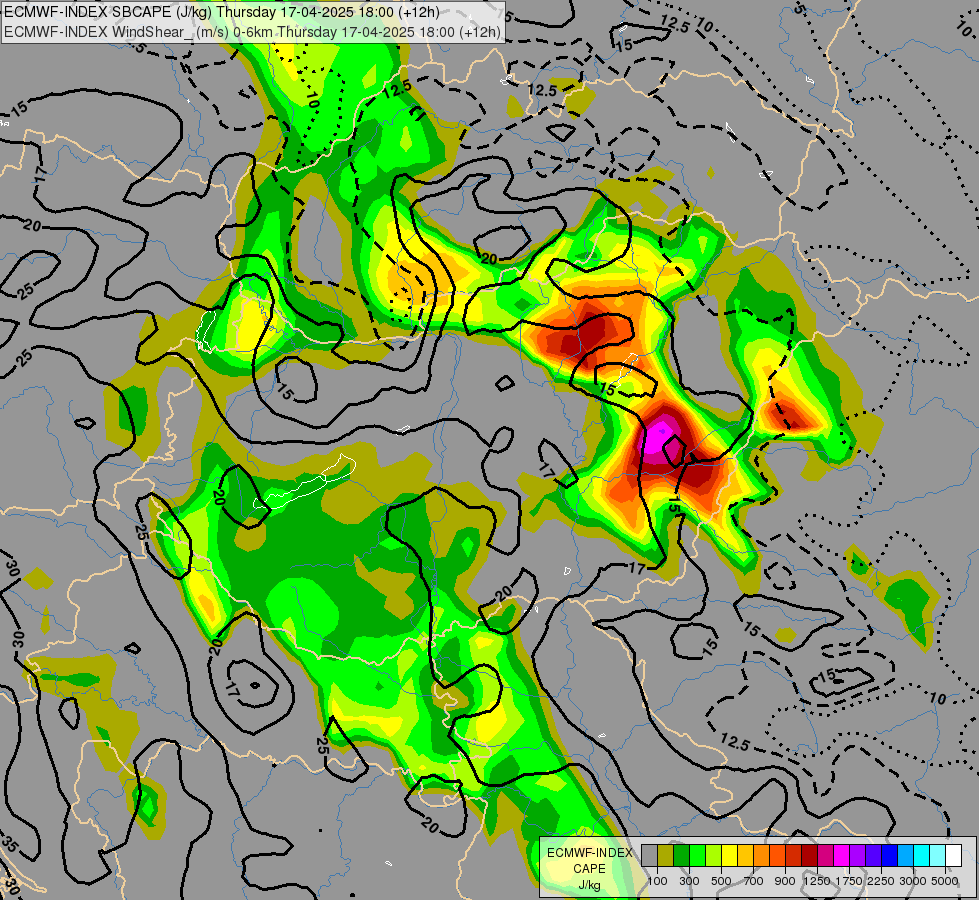Click the pure blue legend swatch
Screen dimensions: 979x900
(x=890, y=855)
